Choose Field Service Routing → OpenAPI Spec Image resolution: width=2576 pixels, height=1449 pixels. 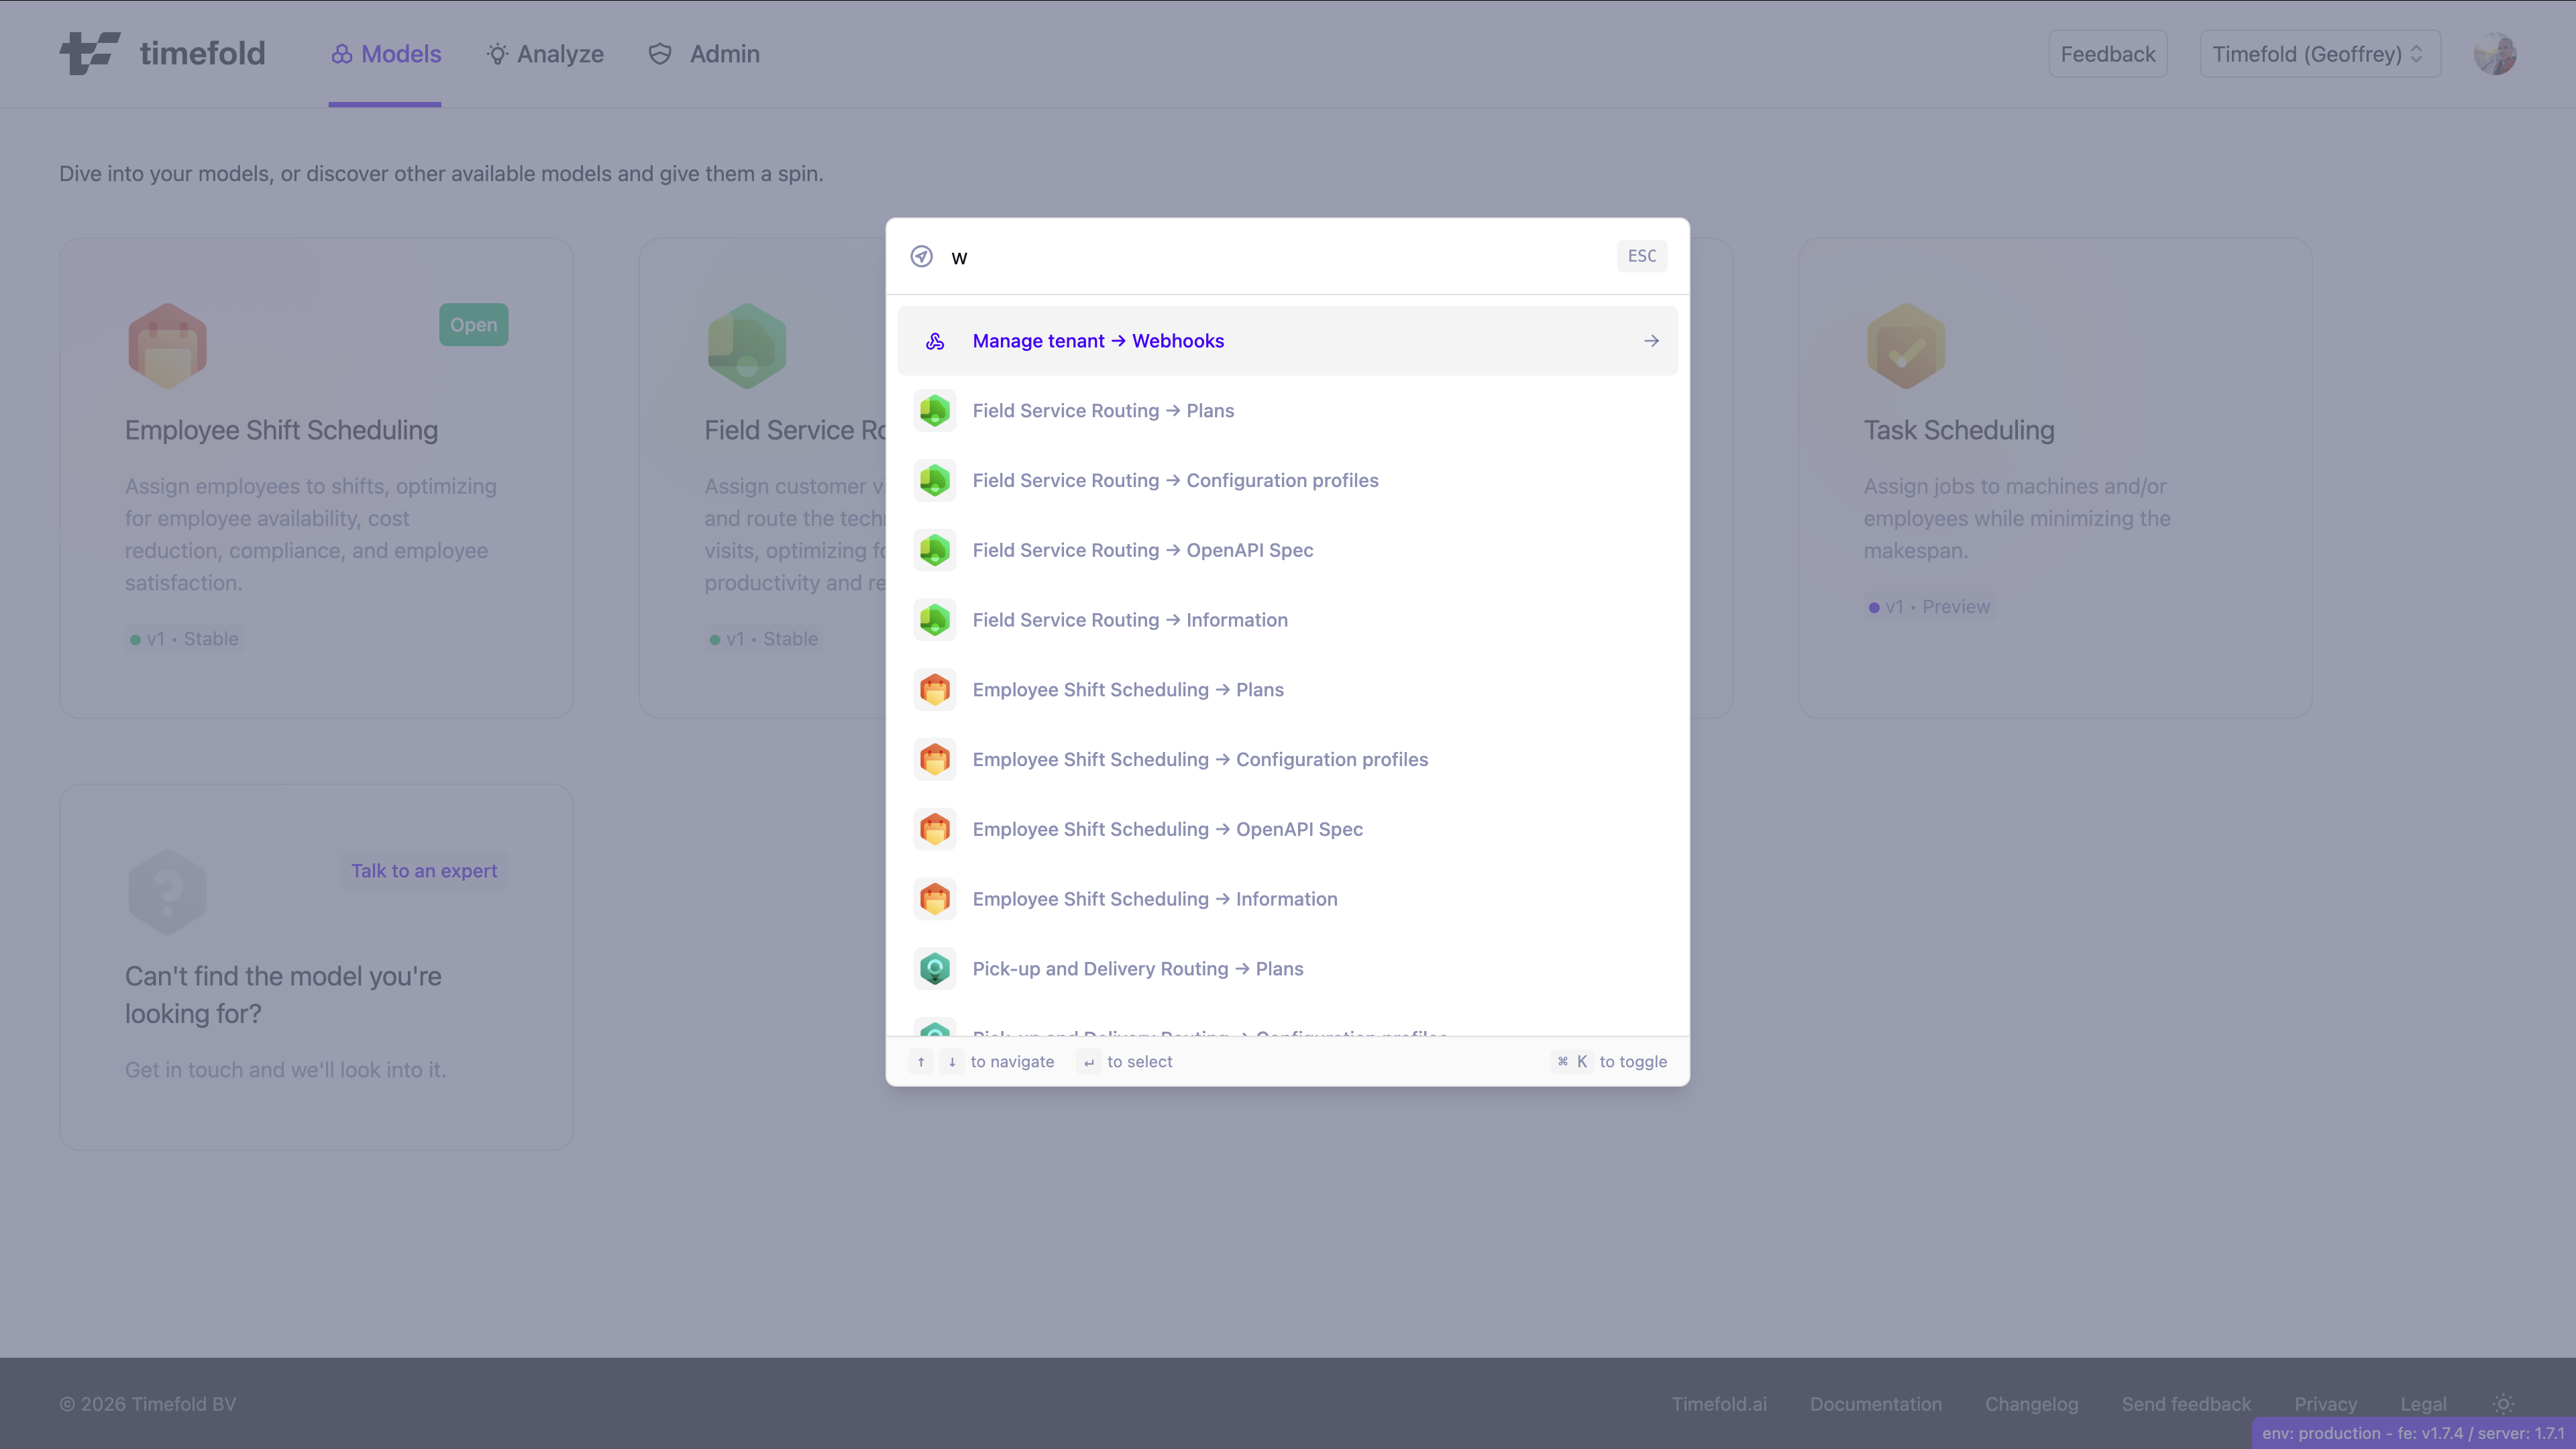[x=1287, y=550]
